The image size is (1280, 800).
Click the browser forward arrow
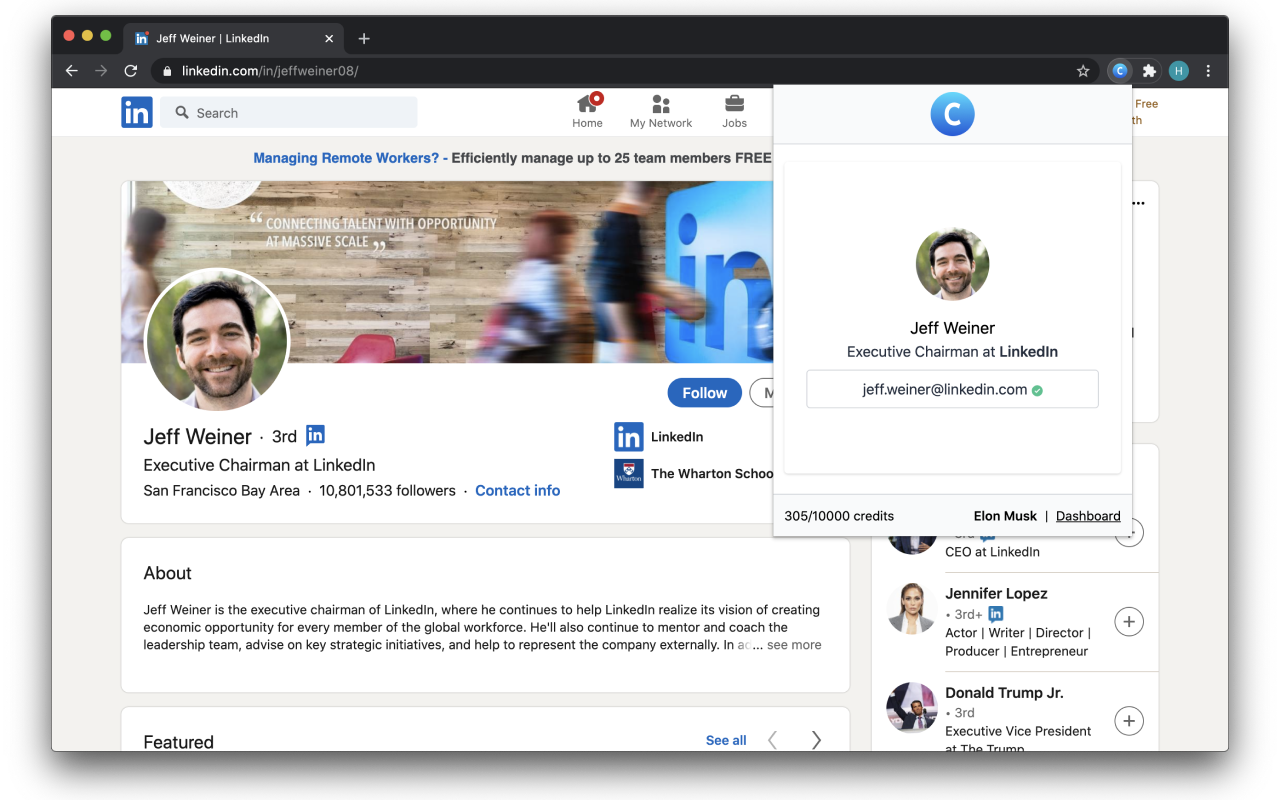click(x=100, y=71)
